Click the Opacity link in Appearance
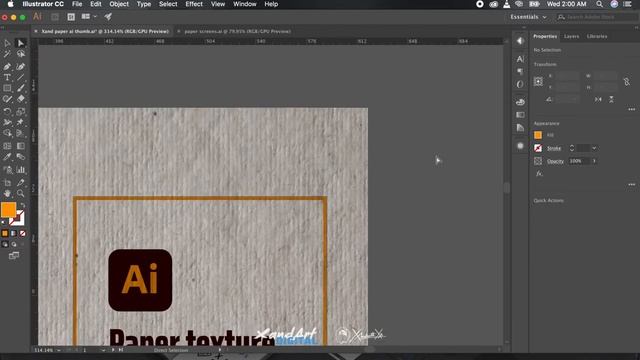640x360 pixels. 555,161
